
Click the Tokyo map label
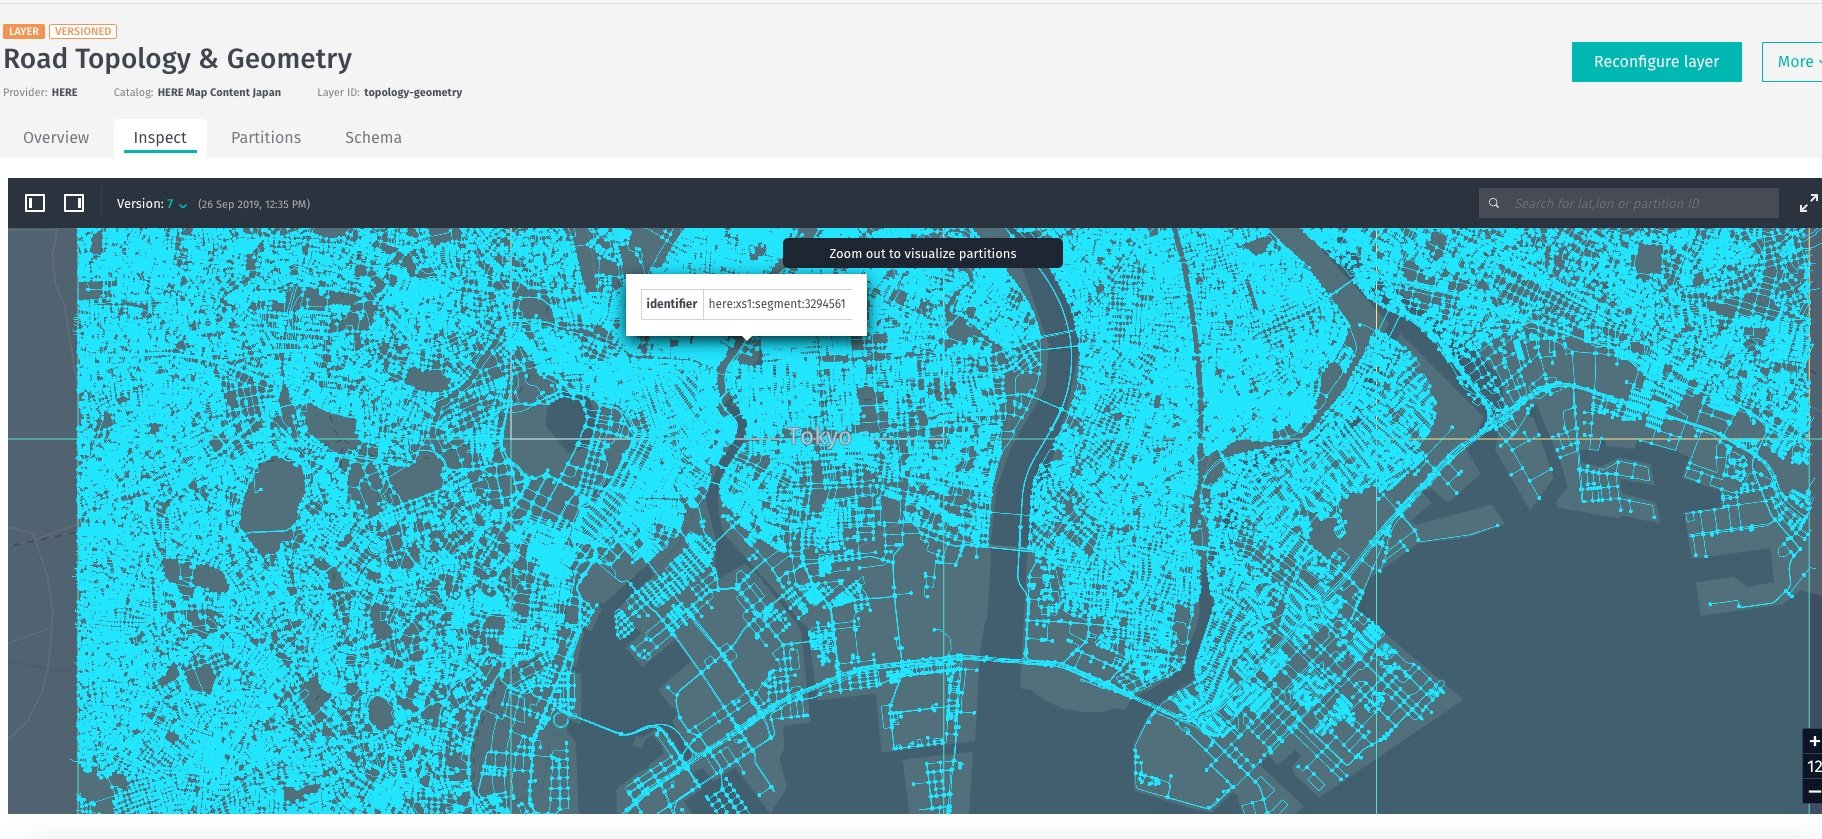point(819,437)
